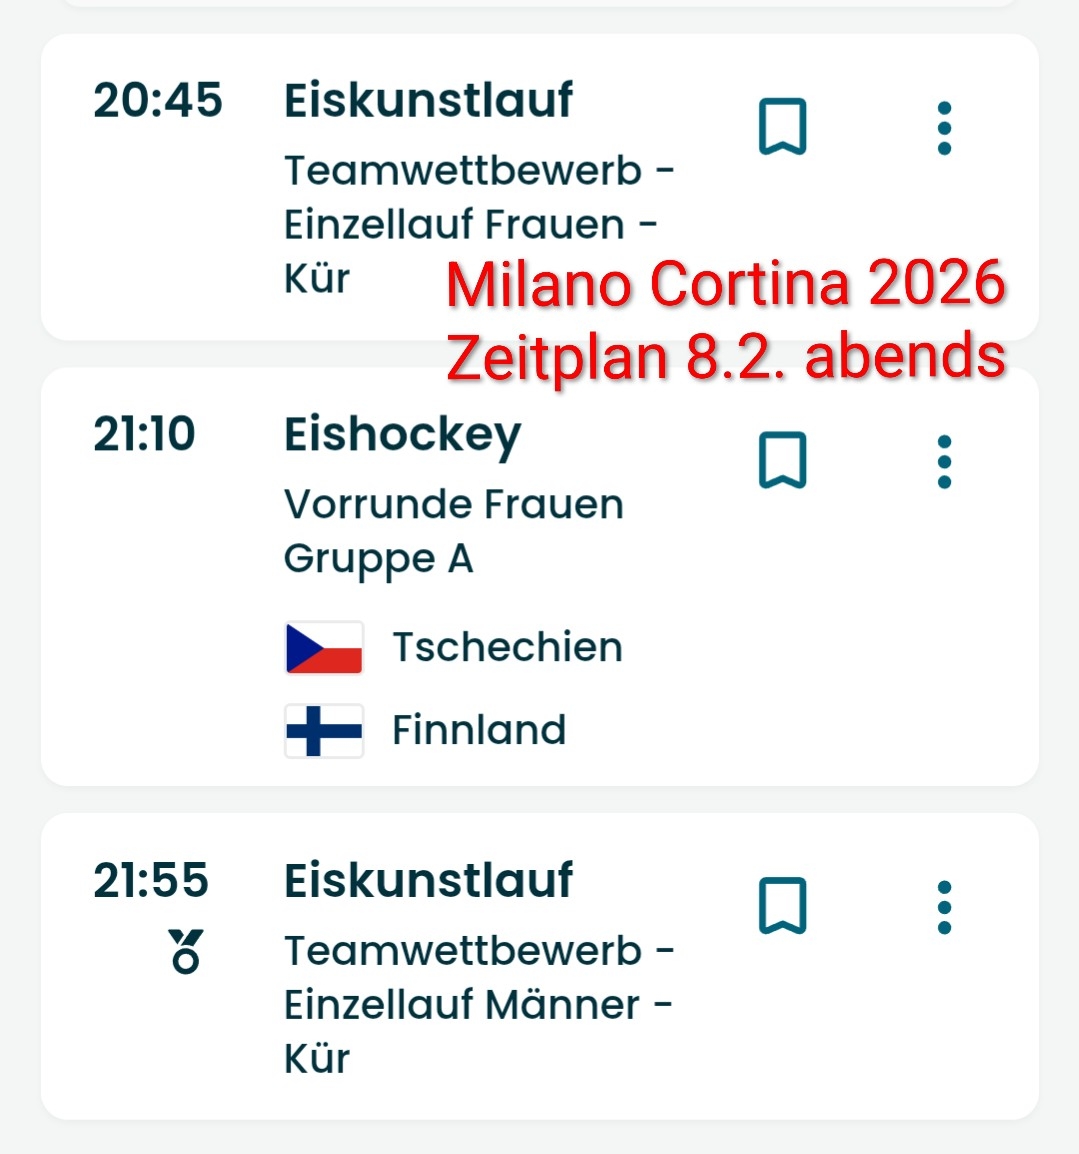Tap the 21:55 start time
Image resolution: width=1079 pixels, height=1154 pixels.
pos(151,881)
